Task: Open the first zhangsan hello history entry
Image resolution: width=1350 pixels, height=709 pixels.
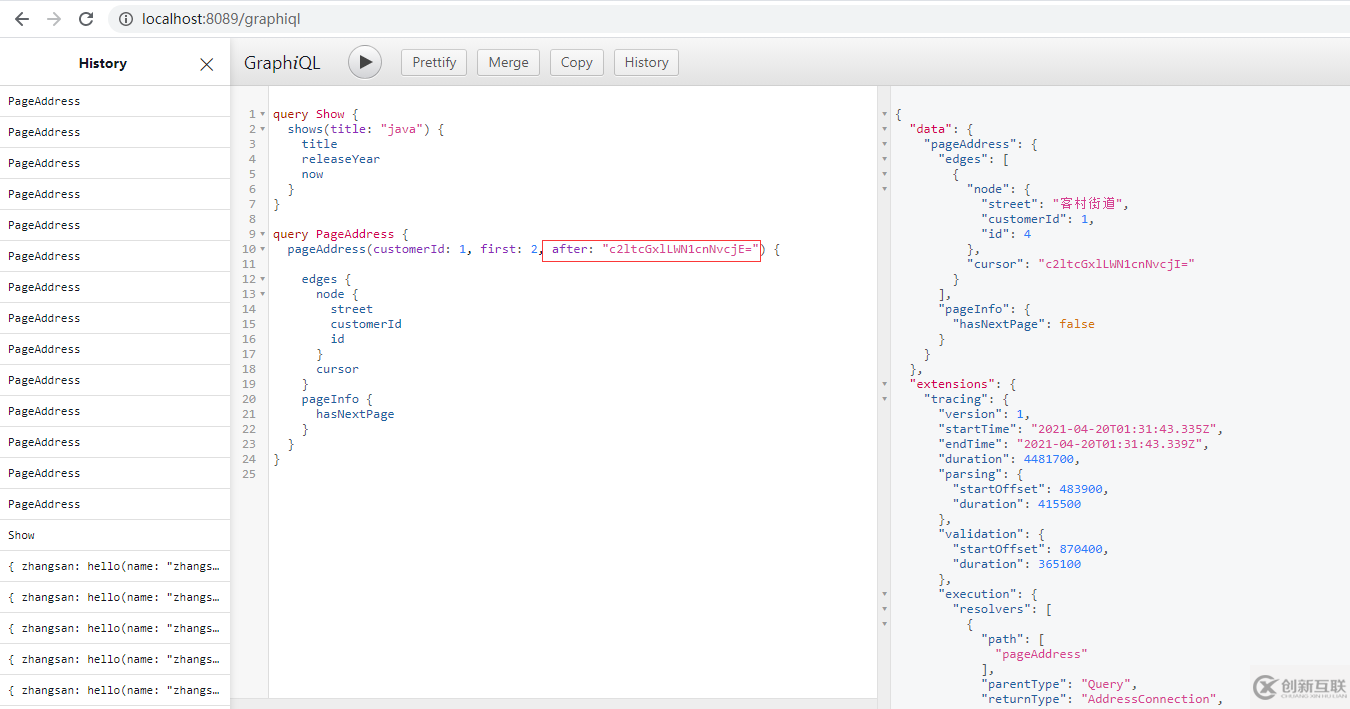Action: tap(113, 566)
